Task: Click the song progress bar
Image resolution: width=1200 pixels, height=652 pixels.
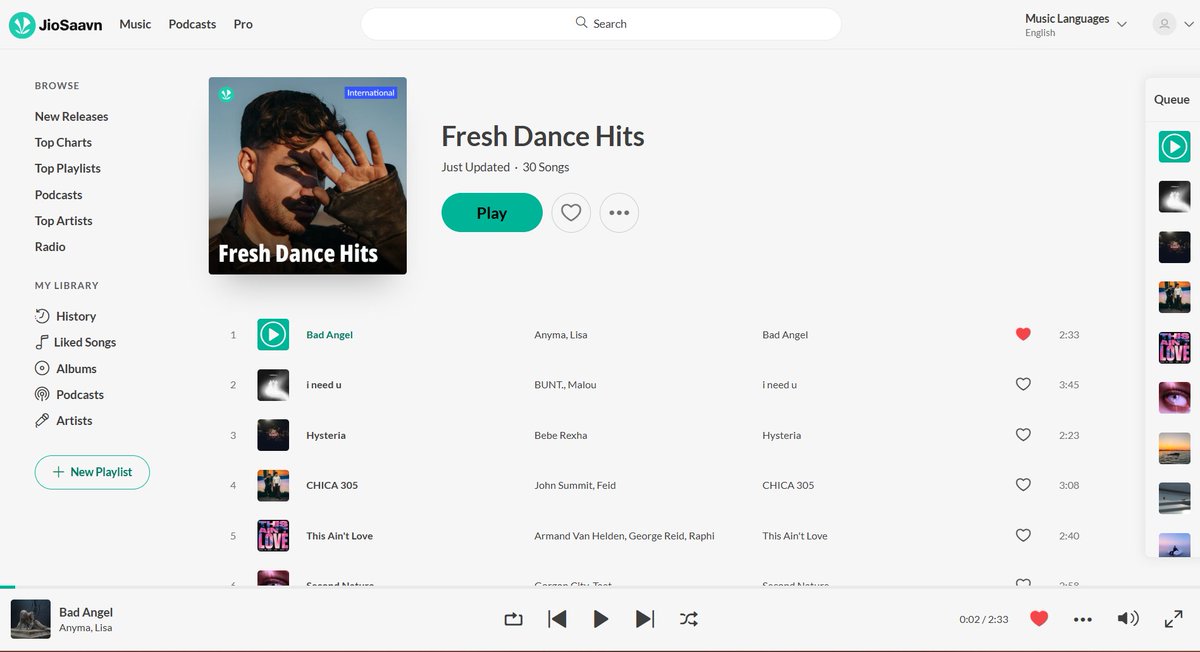Action: [600, 587]
